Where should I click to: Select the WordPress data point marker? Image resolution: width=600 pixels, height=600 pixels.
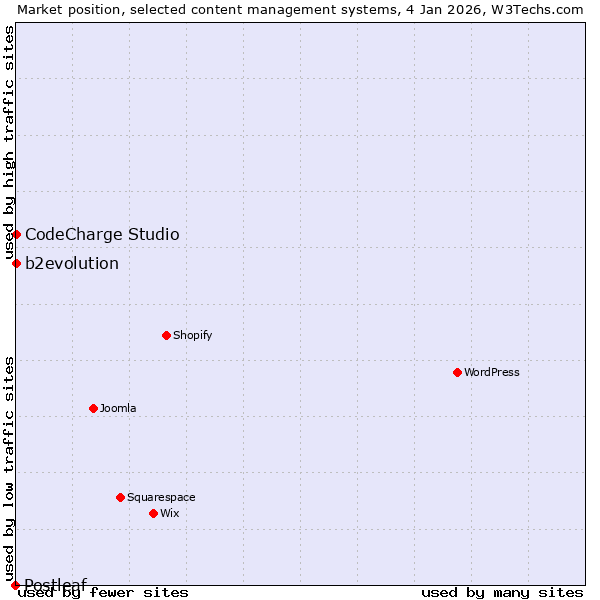(457, 372)
